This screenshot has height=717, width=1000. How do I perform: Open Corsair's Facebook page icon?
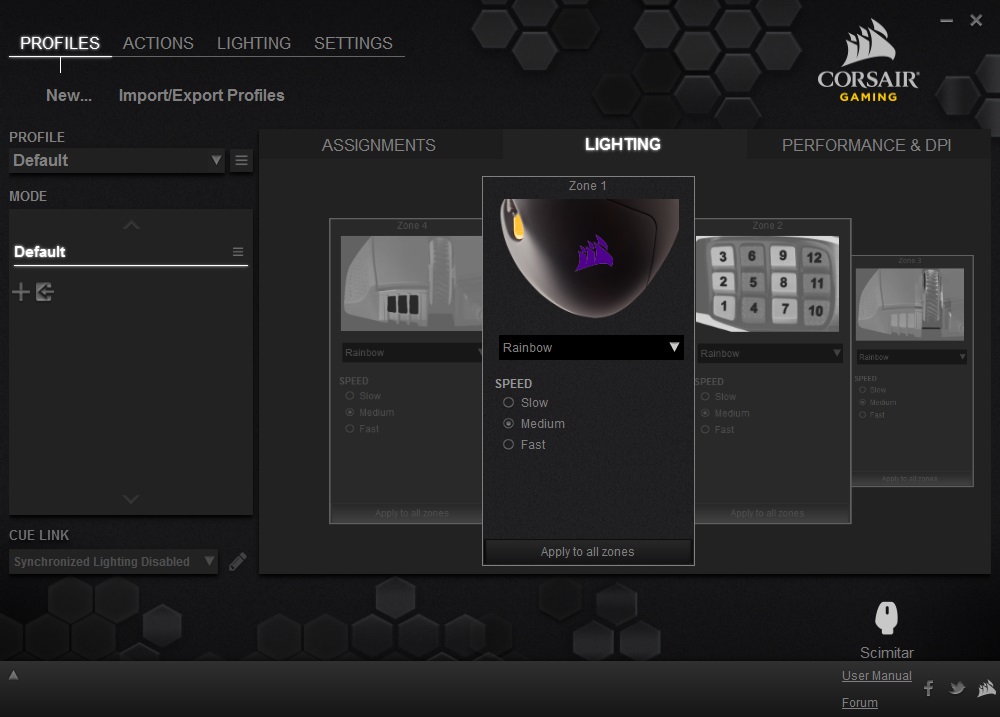pyautogui.click(x=929, y=688)
